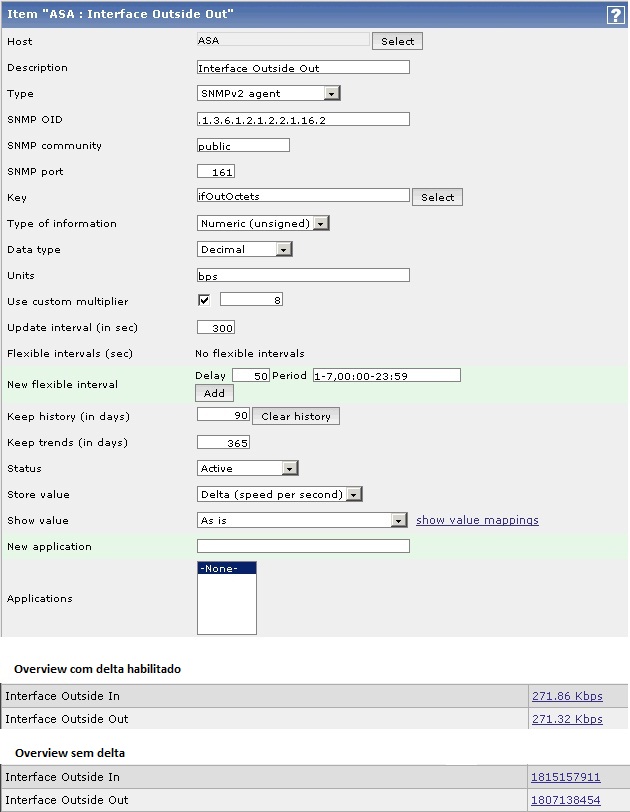Viewport: 630px width, 812px height.
Task: Open the 271.32 Kbps Interface Outside Out link
Action: 567,719
